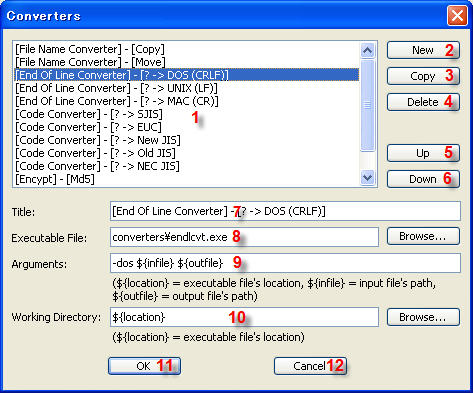Click into the Executable File field
The width and height of the screenshot is (473, 393).
244,237
